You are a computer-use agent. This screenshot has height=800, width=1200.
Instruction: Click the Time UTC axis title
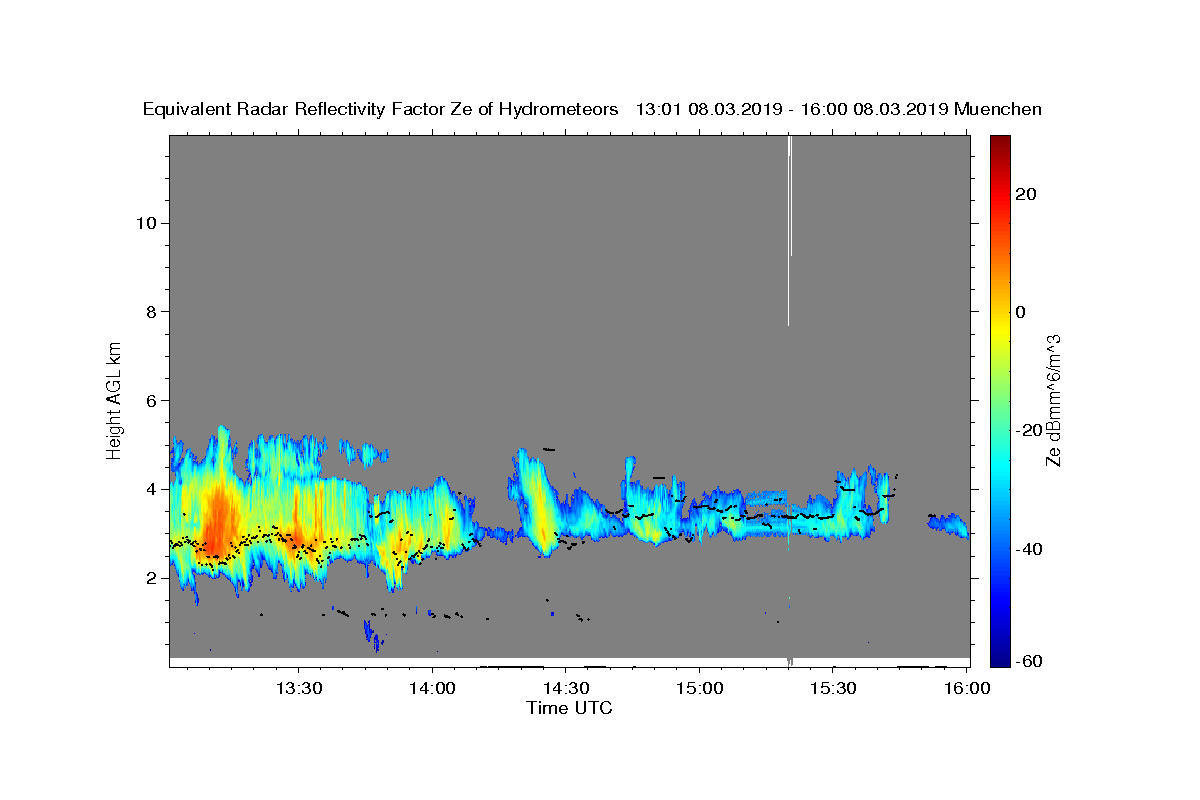coord(569,709)
